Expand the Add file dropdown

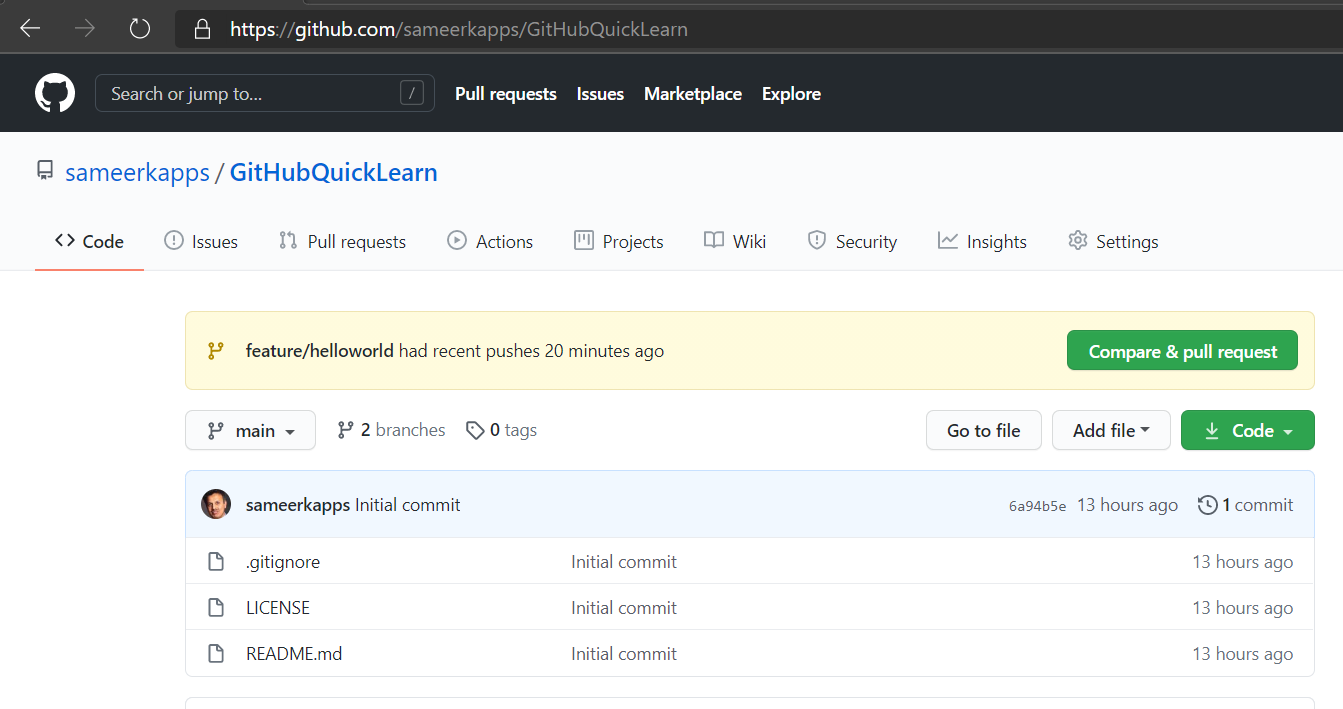pos(1111,429)
